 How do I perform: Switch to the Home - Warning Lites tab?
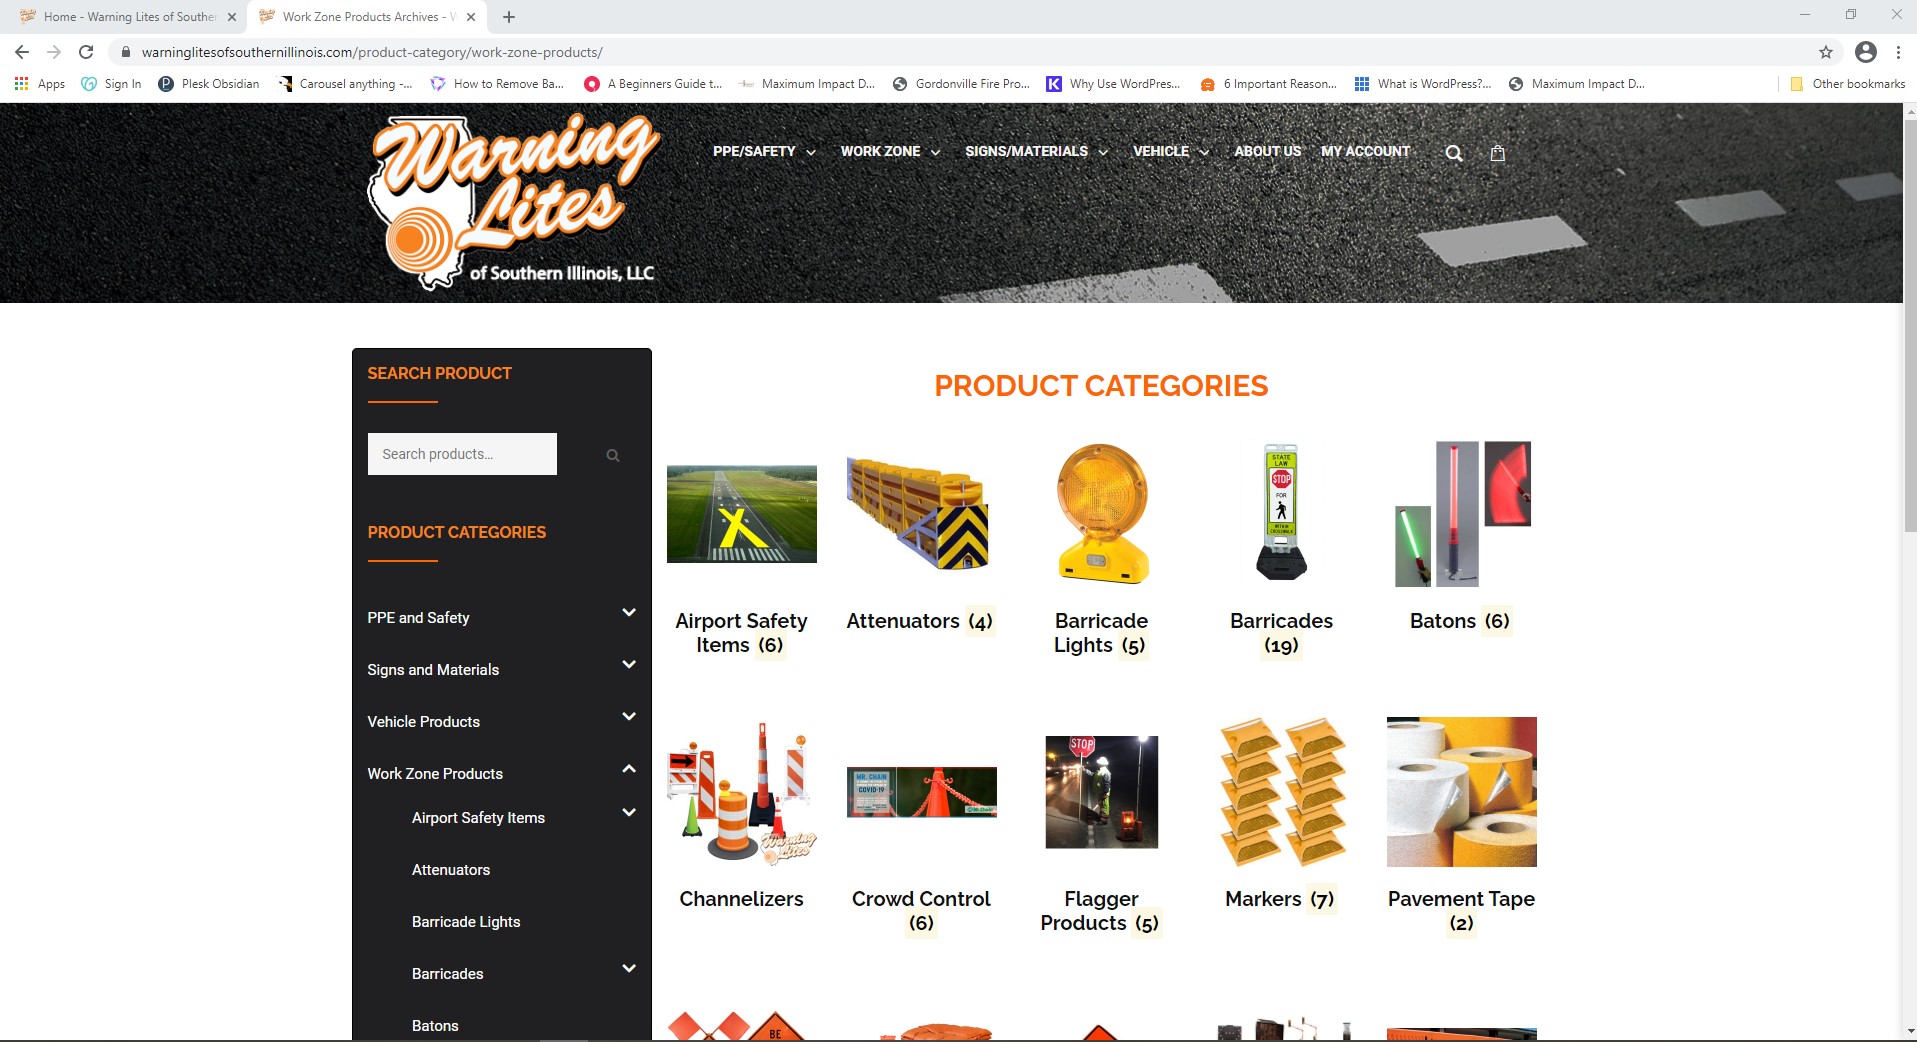[x=130, y=17]
